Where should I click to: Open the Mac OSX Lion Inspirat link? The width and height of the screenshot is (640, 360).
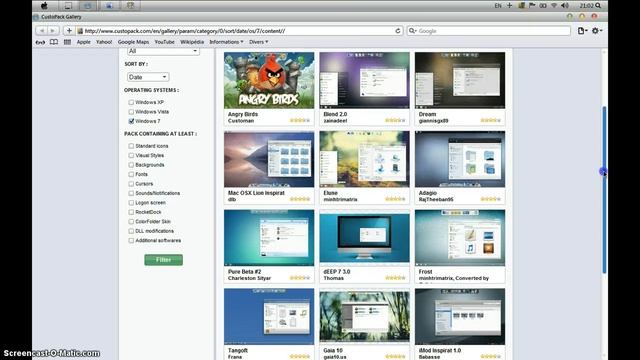256,193
